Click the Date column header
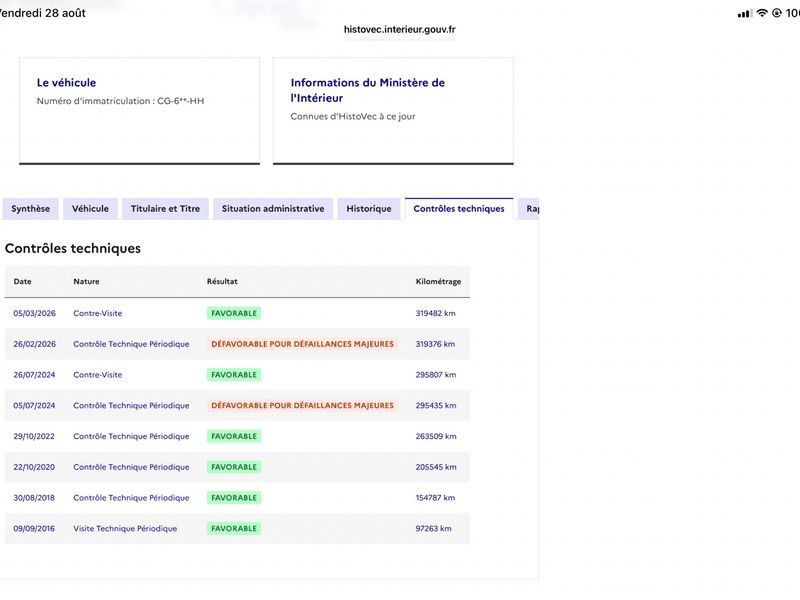Viewport: 800px width, 600px height. [22, 282]
